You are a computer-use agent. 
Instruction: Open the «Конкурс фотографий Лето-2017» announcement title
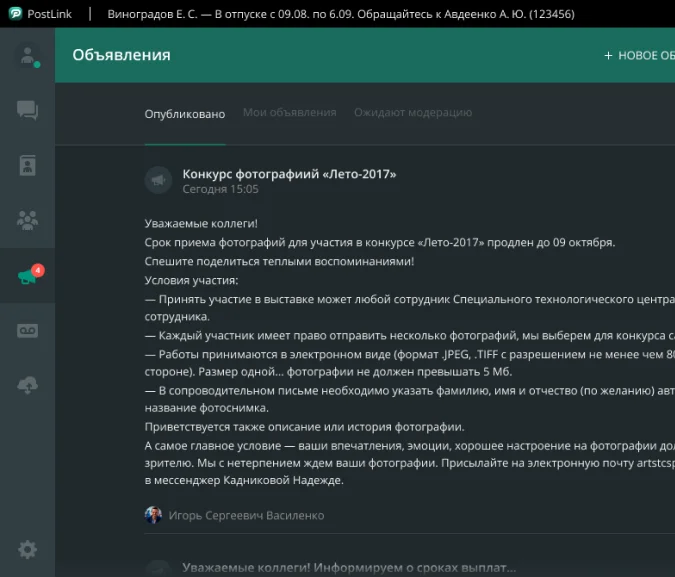(289, 174)
